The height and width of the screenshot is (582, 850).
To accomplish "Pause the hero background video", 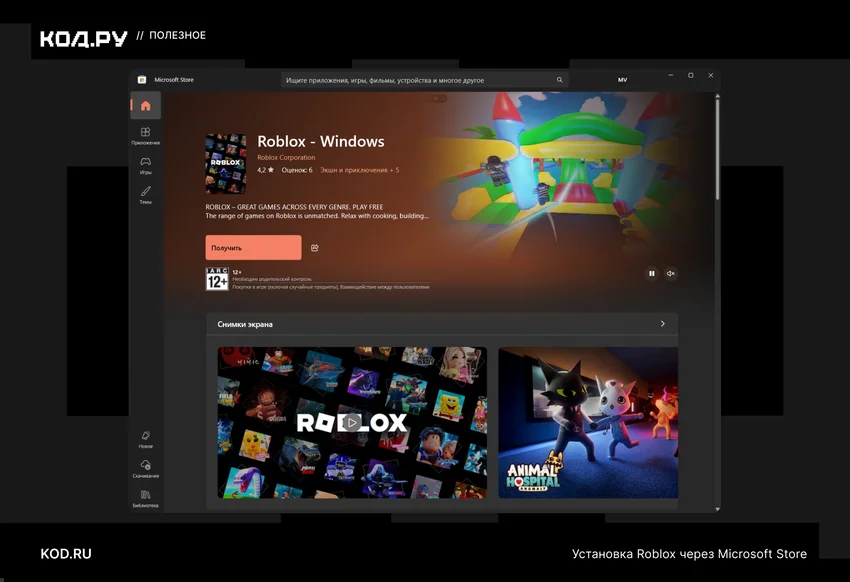I will pyautogui.click(x=652, y=274).
